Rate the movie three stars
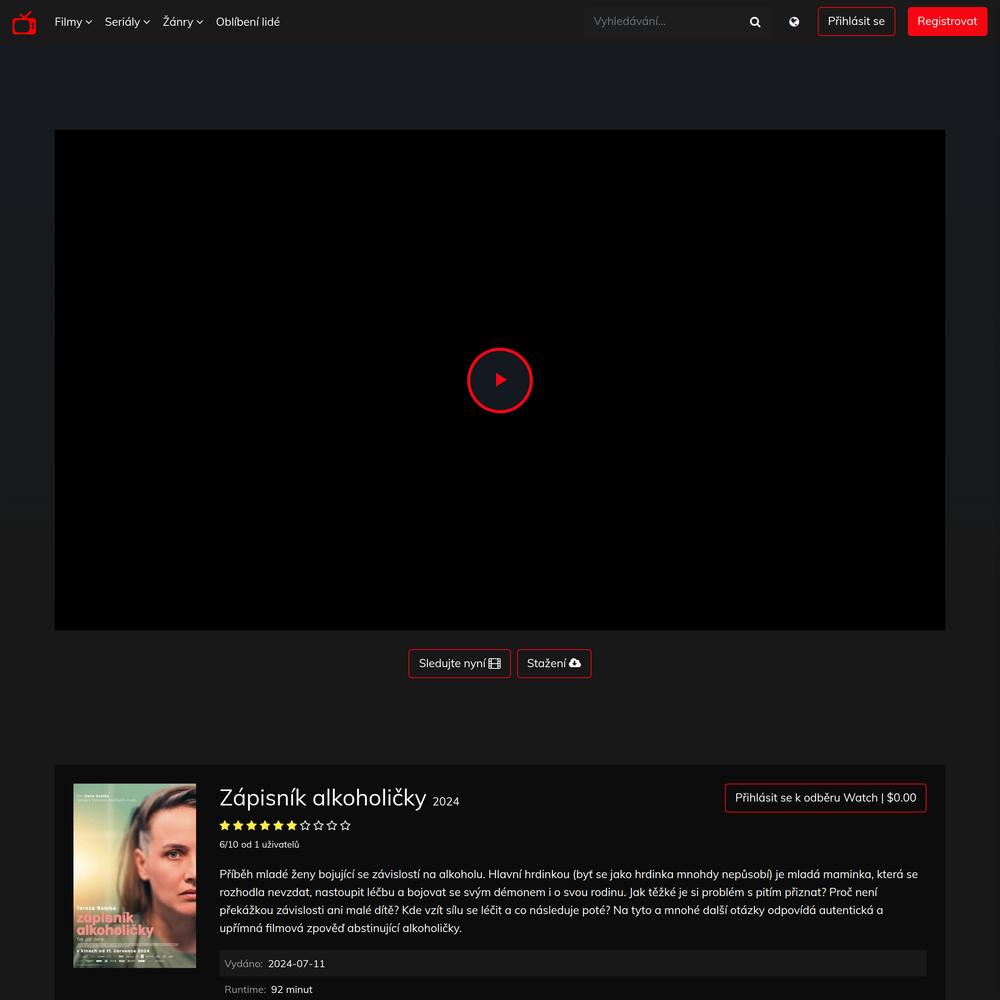 click(x=251, y=825)
